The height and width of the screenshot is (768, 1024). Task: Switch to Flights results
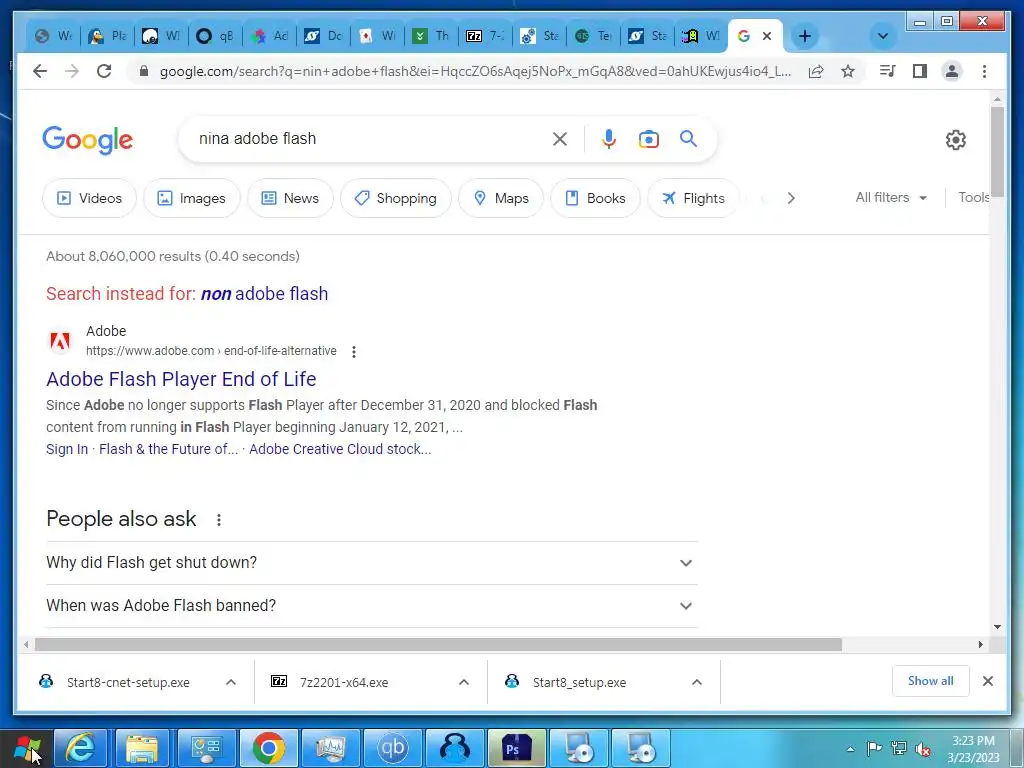(694, 198)
